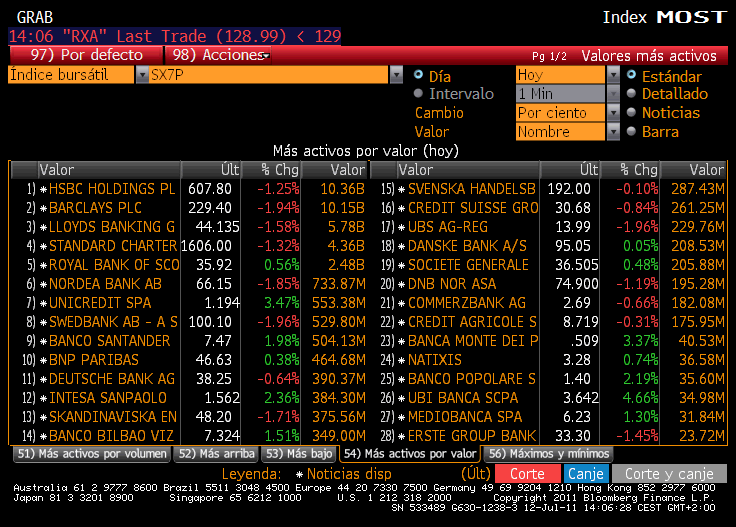The width and height of the screenshot is (736, 527).
Task: Click news asterisk next to CREDIT SUISSE GRO
Action: tap(402, 208)
